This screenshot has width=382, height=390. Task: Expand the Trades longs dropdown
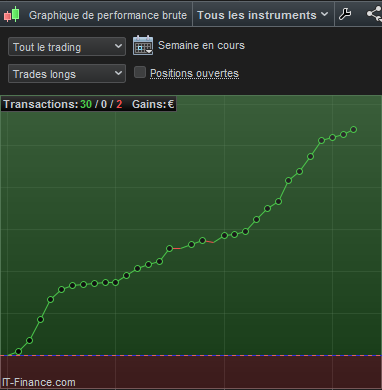pos(67,74)
